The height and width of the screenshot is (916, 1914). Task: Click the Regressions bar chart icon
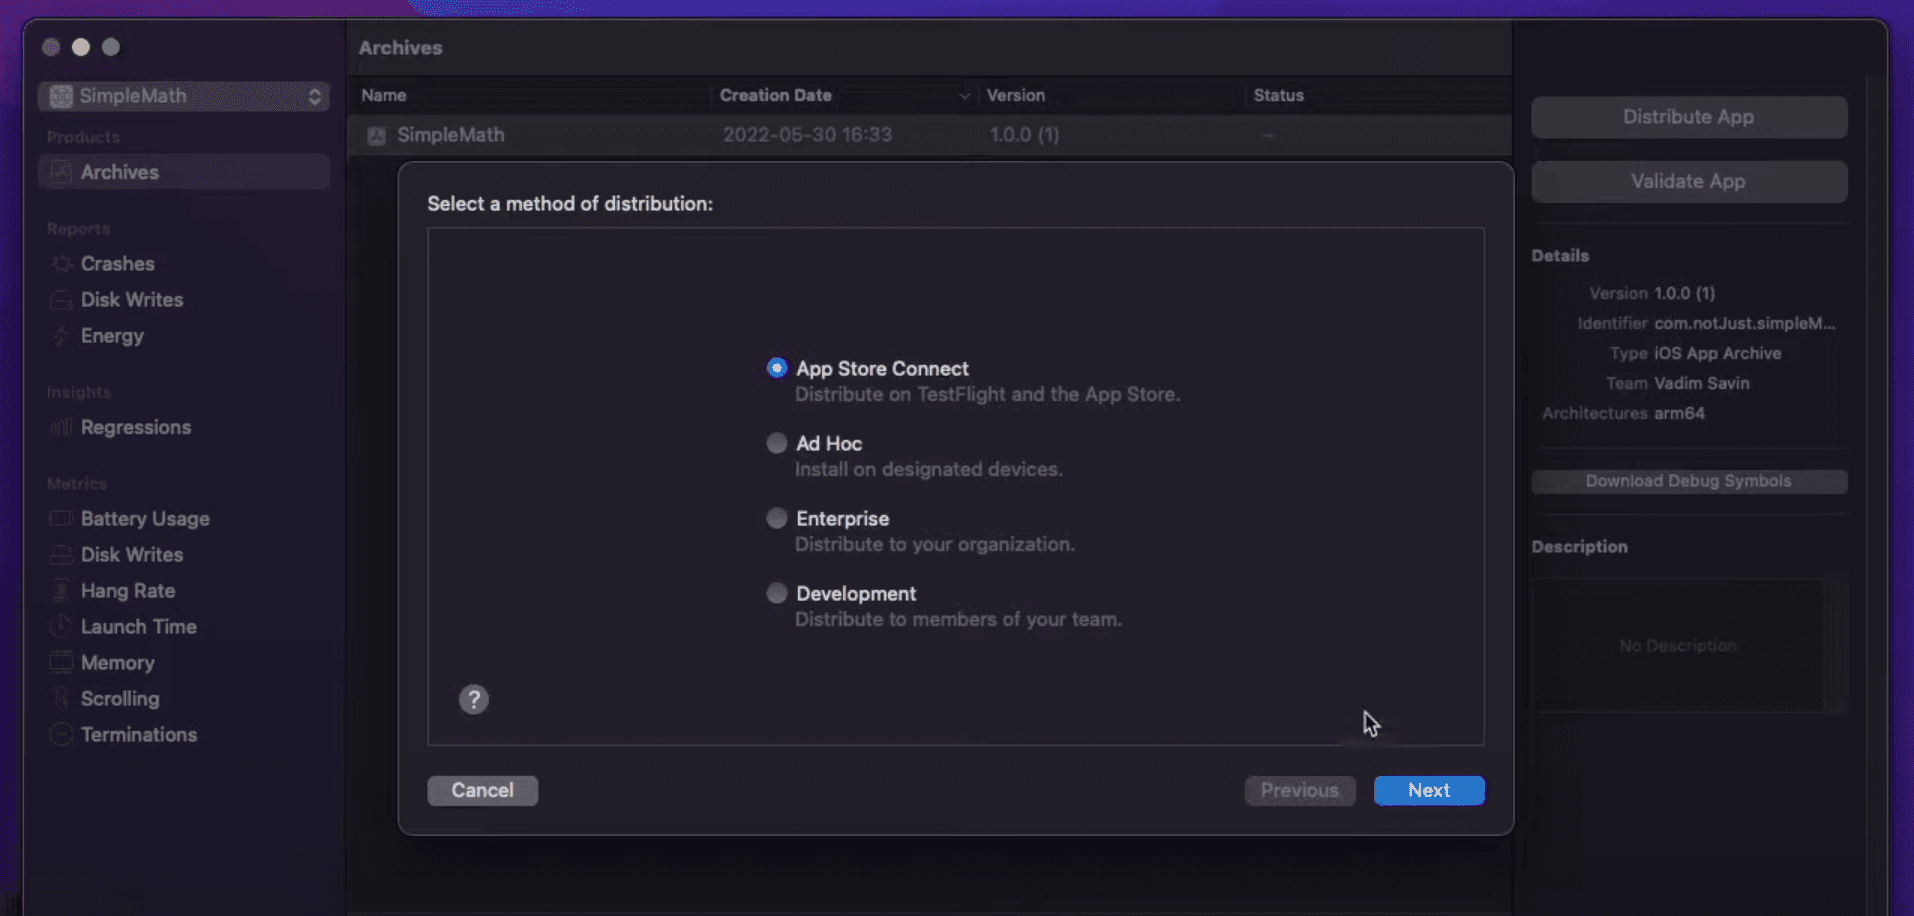[x=61, y=428]
